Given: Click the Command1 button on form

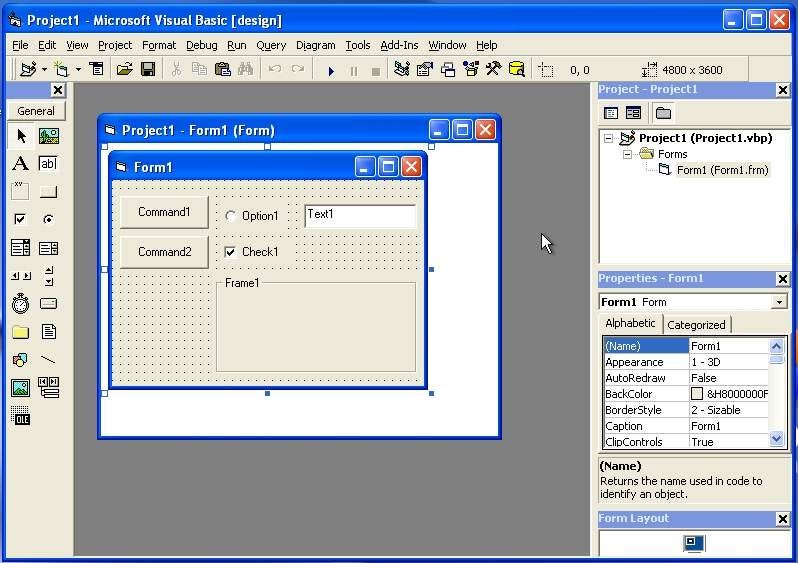Looking at the screenshot, I should coord(164,212).
